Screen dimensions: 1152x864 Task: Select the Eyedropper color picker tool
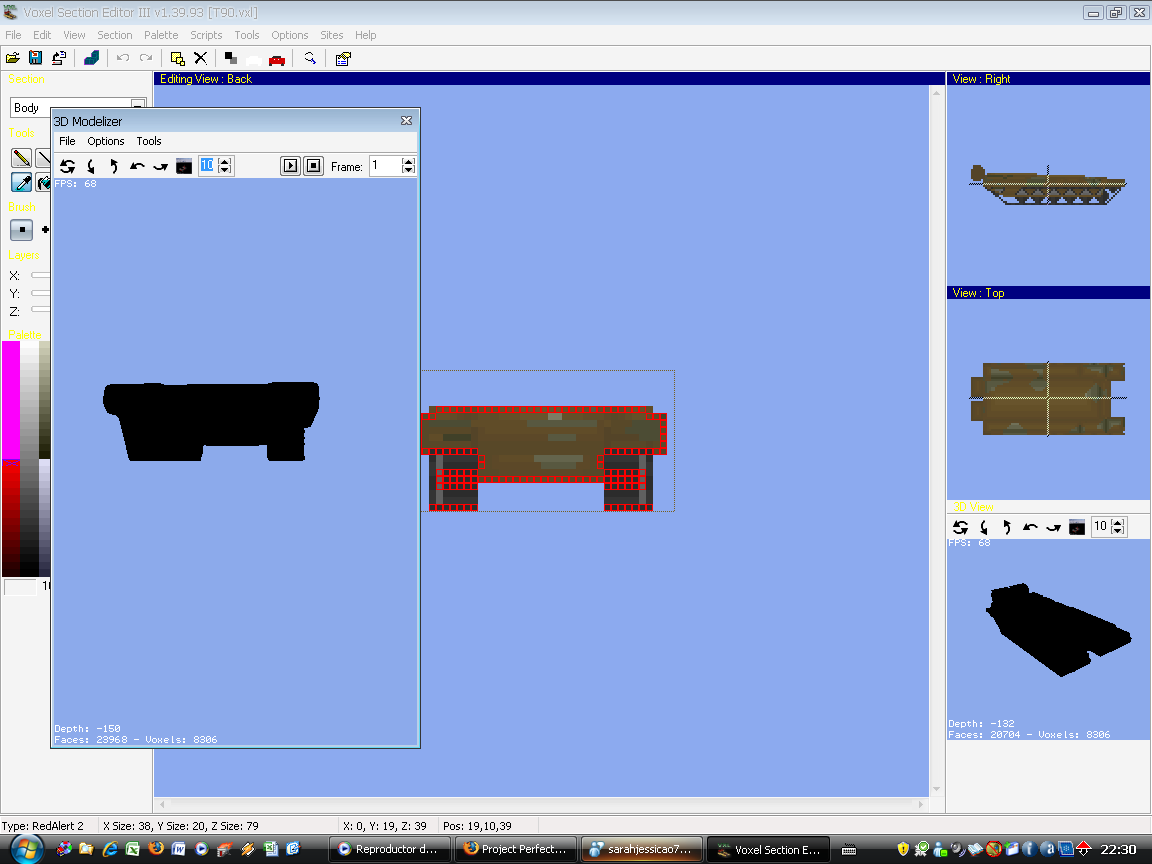(x=21, y=182)
